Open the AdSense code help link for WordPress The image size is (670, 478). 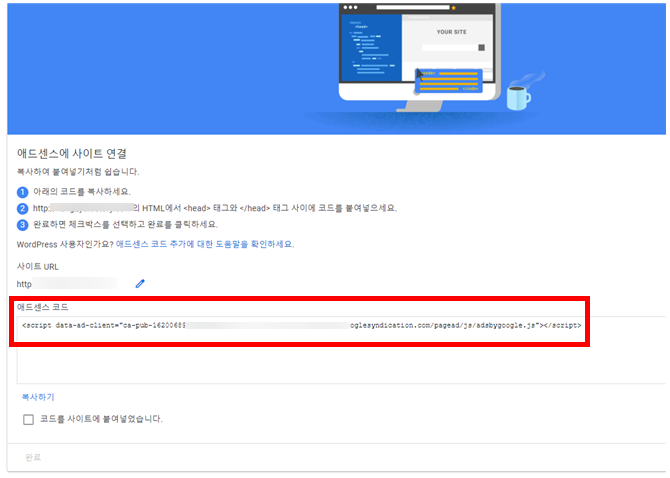click(205, 244)
